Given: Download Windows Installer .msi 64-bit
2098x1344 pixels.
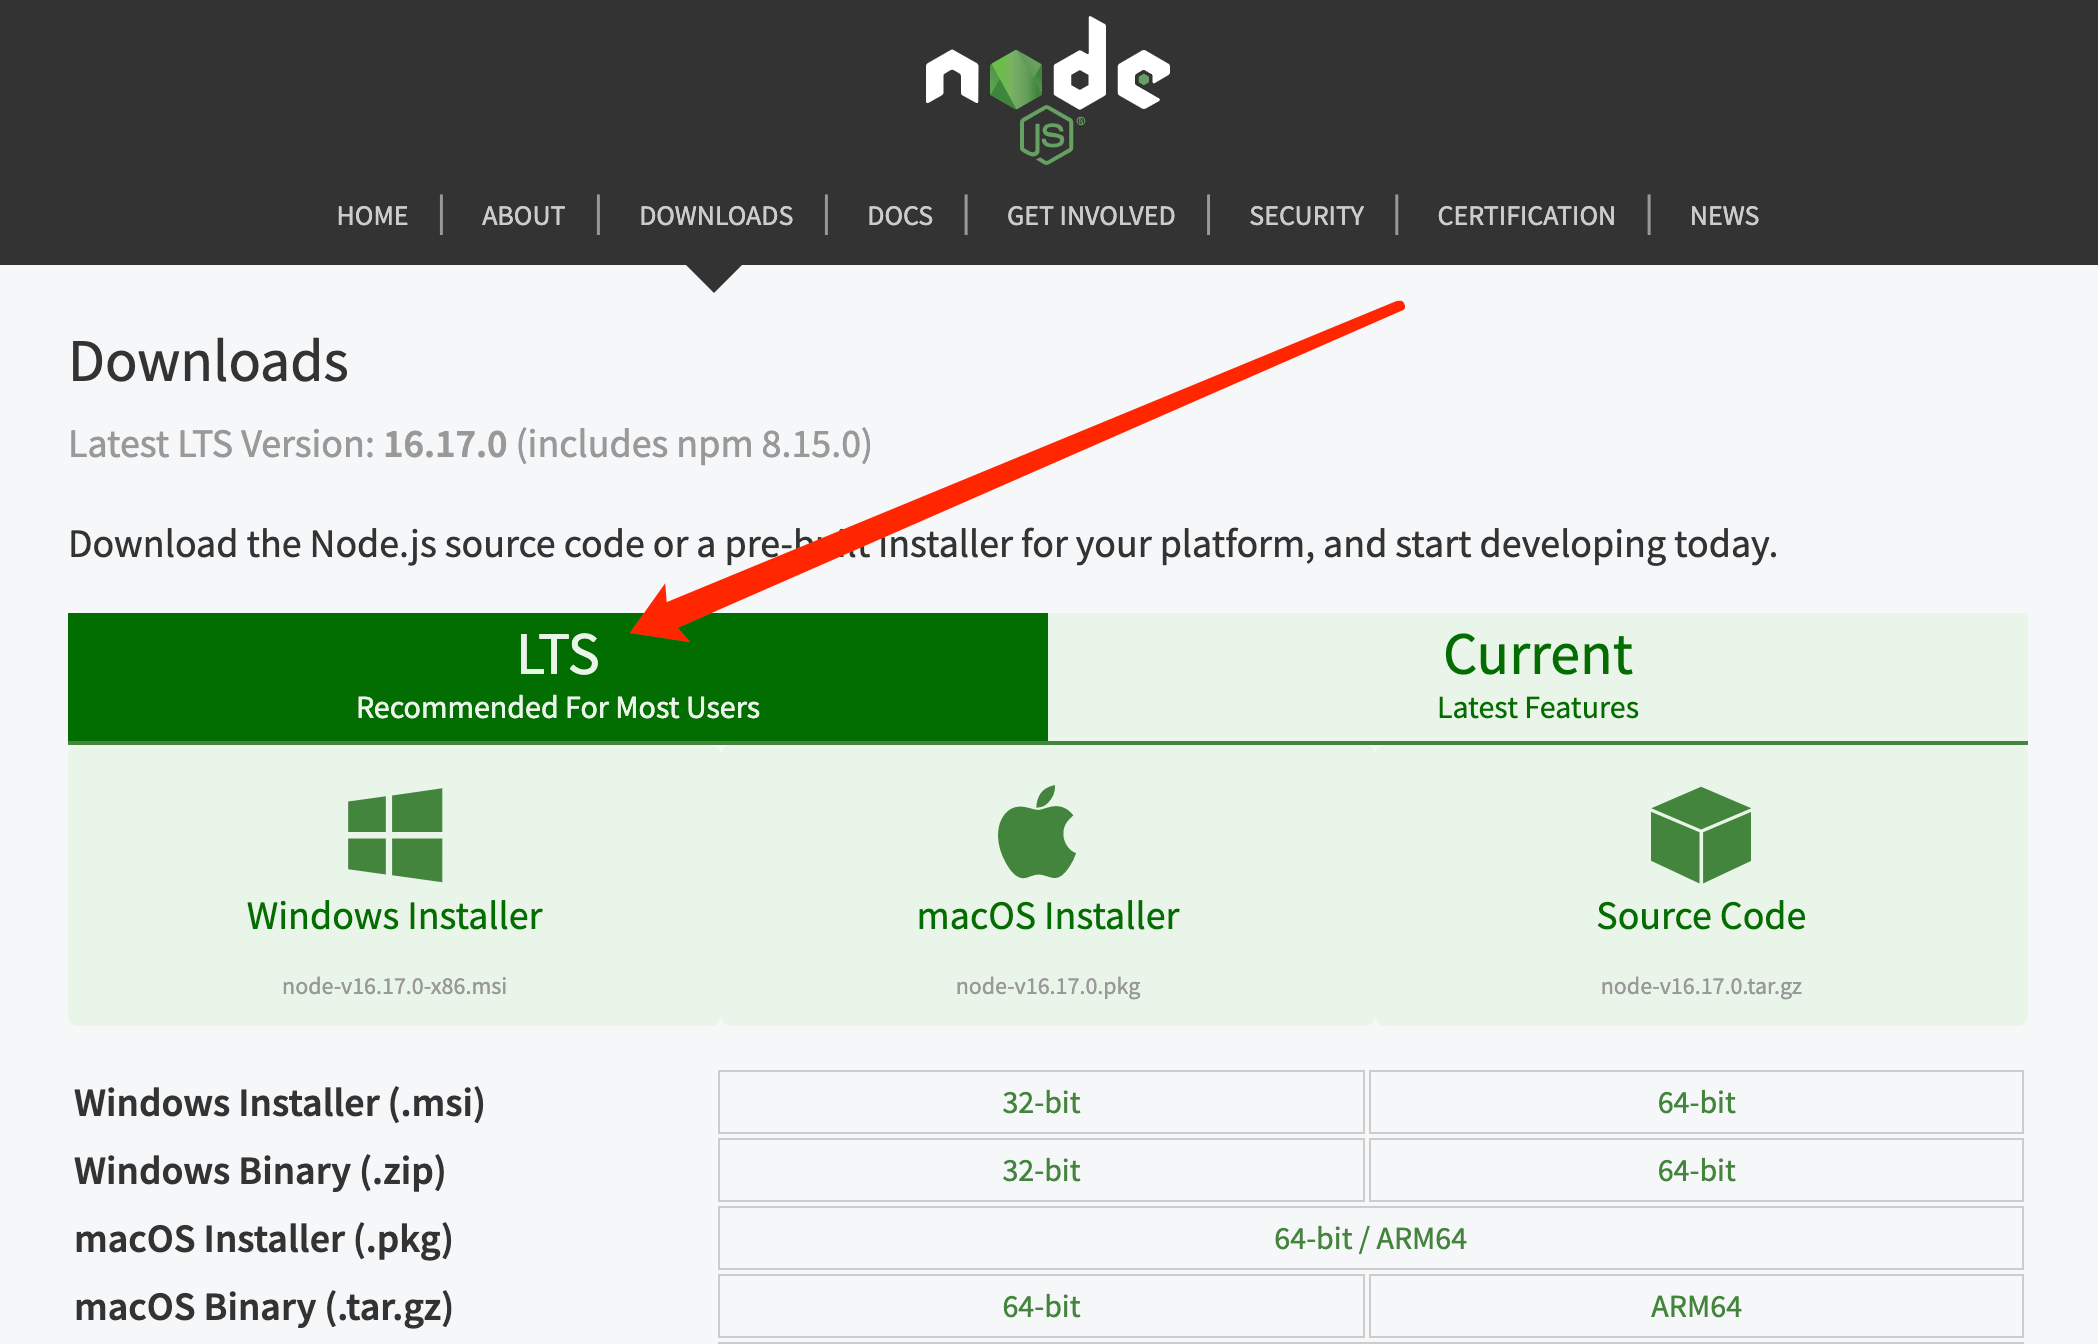Looking at the screenshot, I should [1696, 1102].
